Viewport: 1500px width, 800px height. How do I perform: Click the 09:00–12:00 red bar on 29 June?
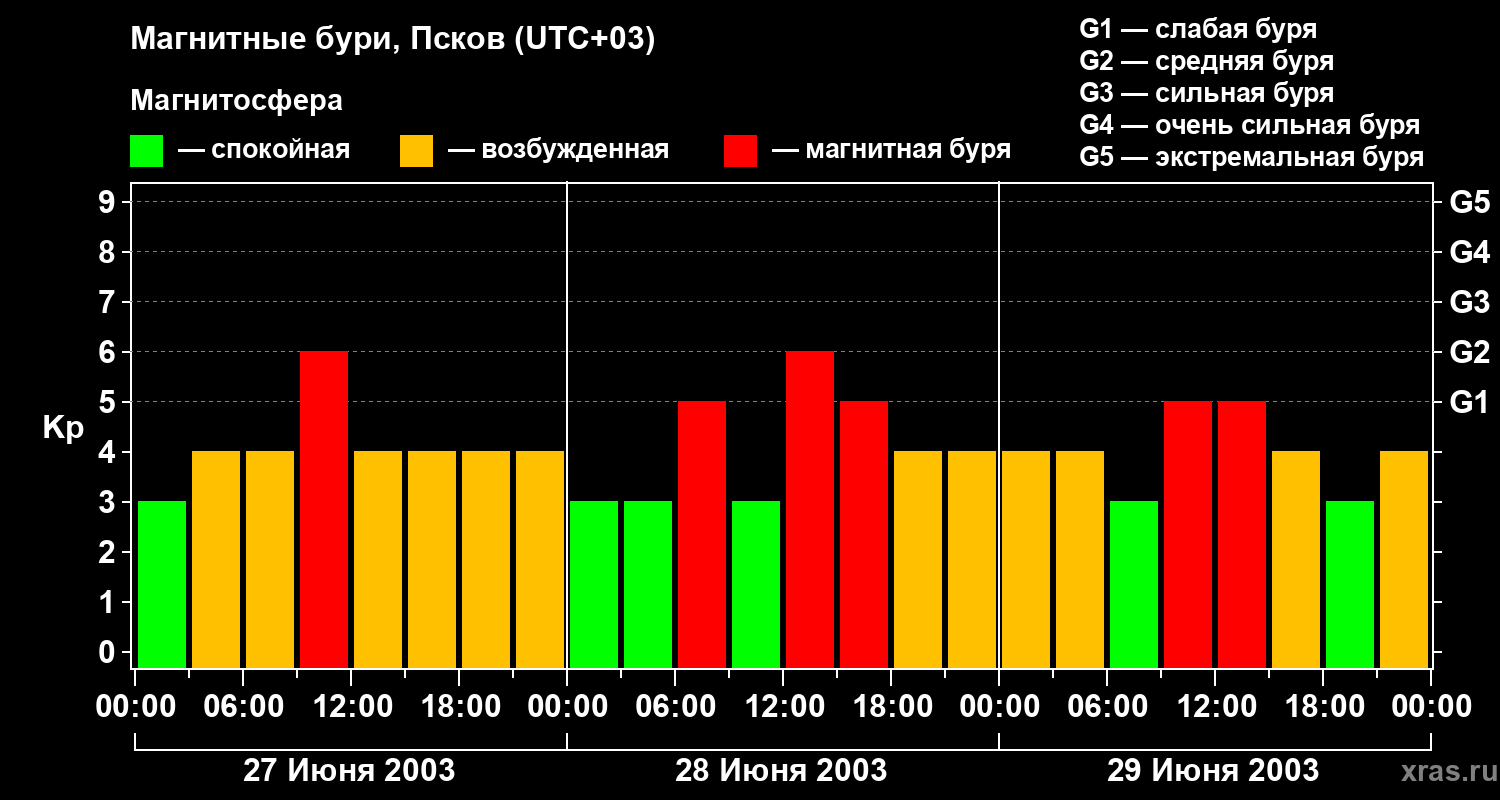(x=1188, y=535)
